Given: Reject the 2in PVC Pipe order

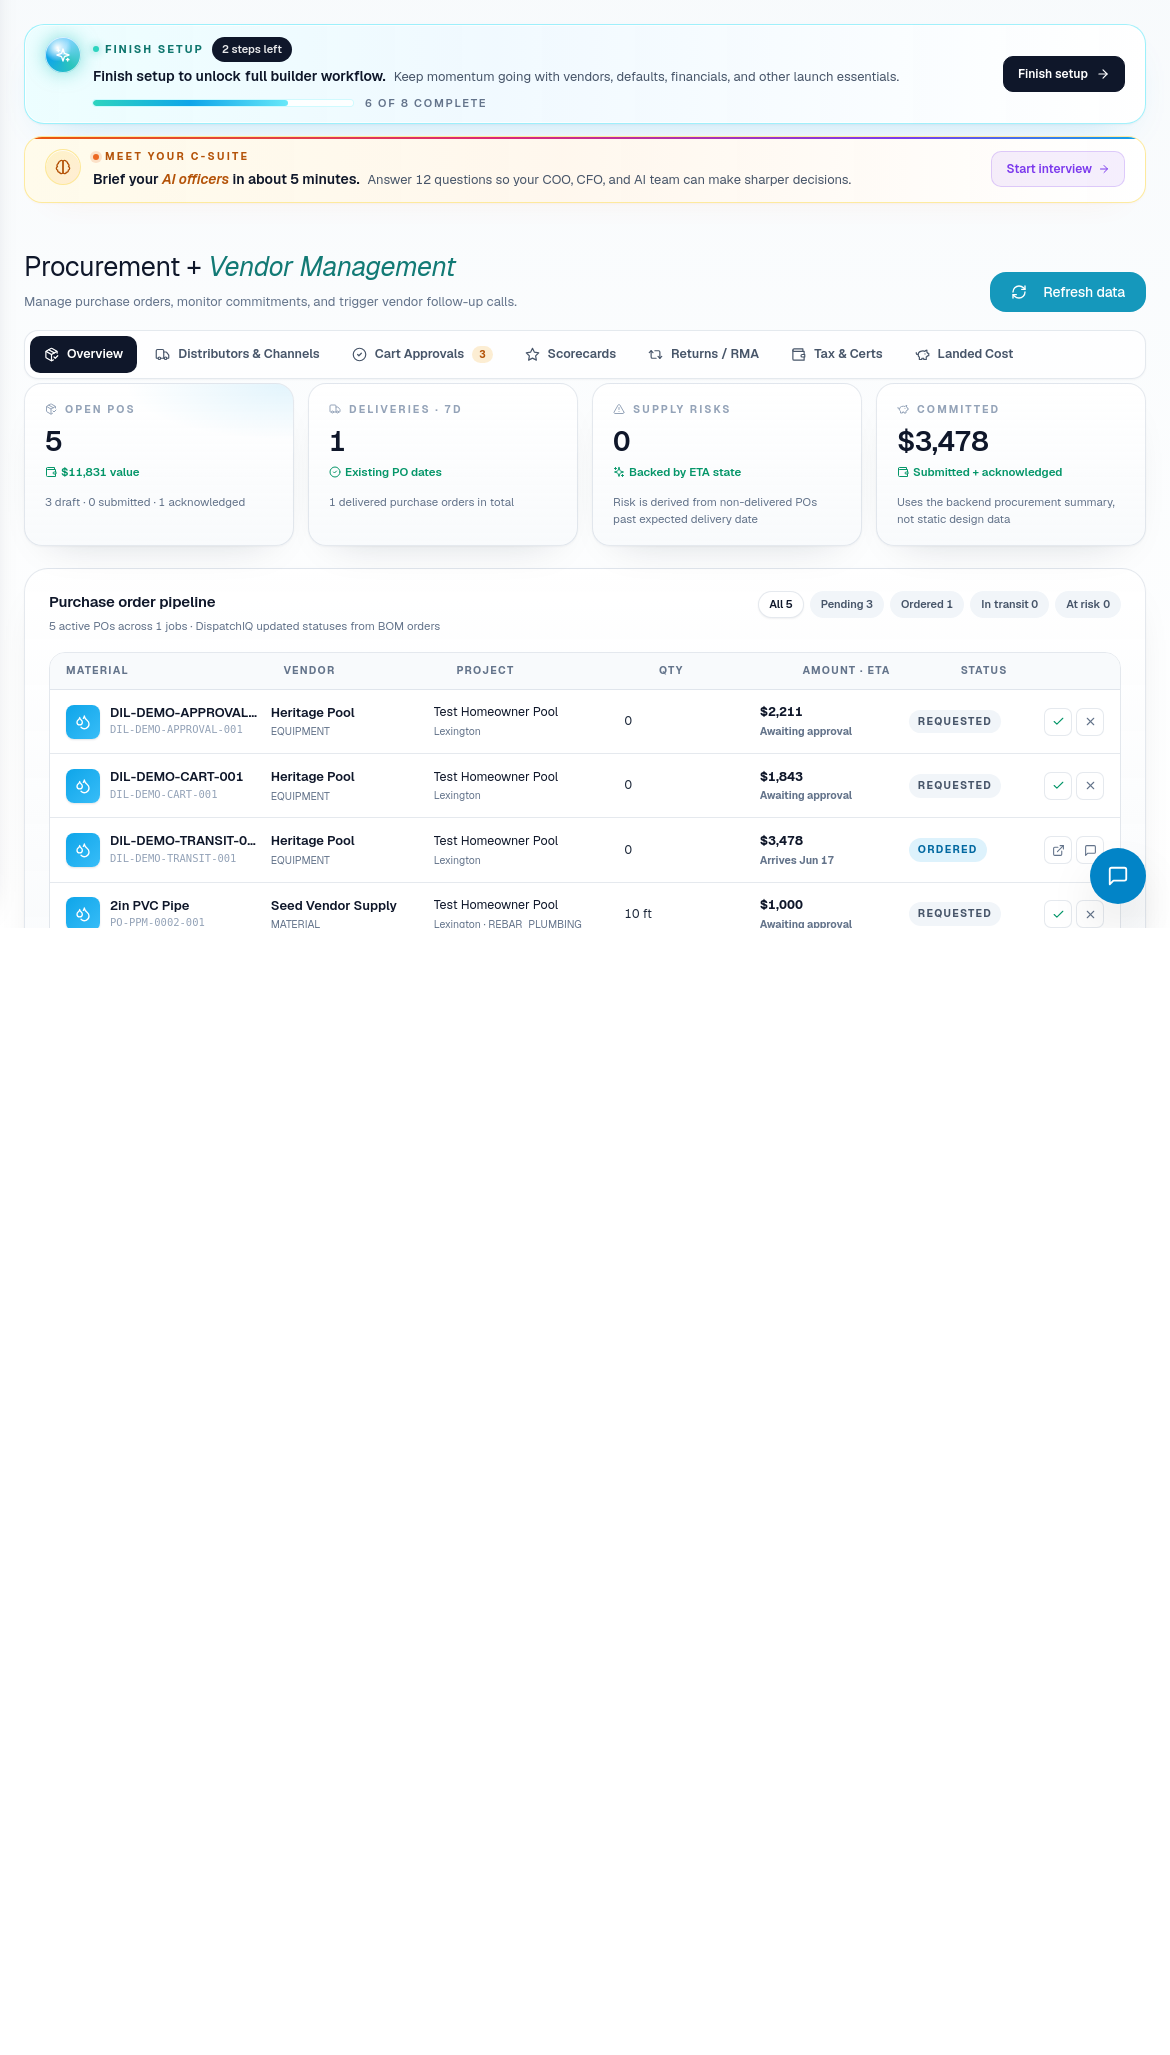Looking at the screenshot, I should coord(1090,914).
